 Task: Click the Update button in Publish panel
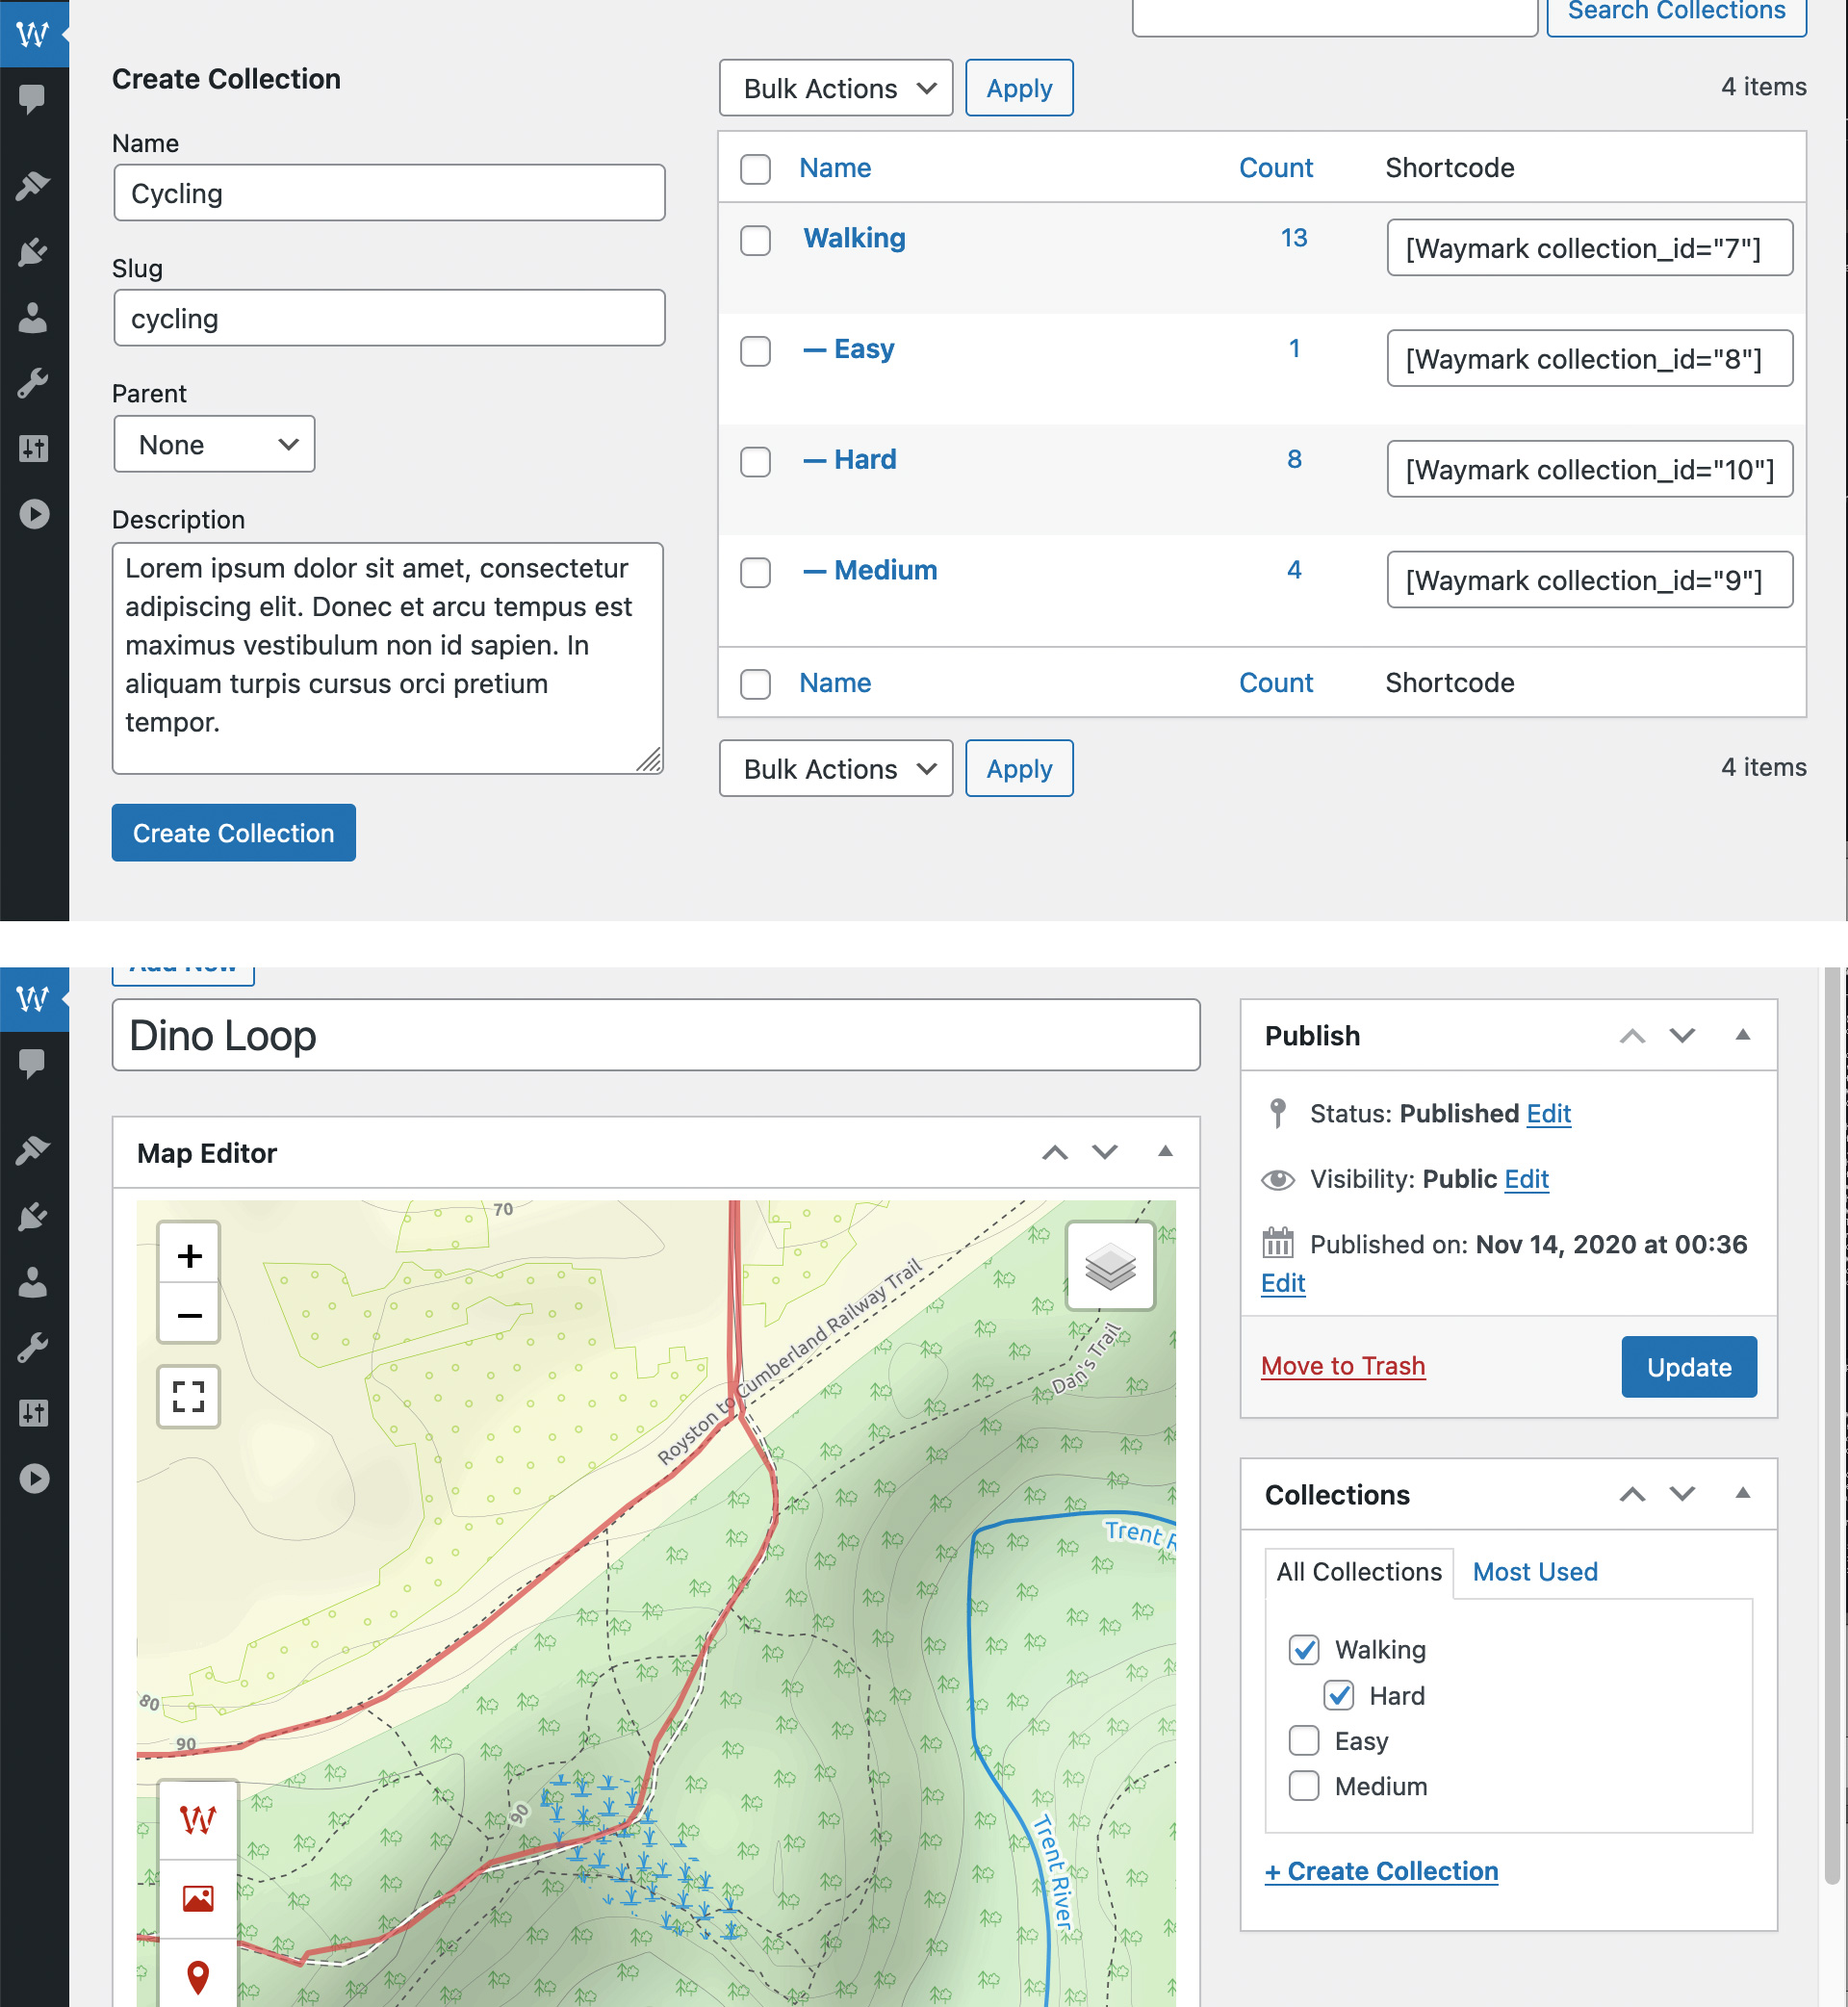pos(1688,1366)
